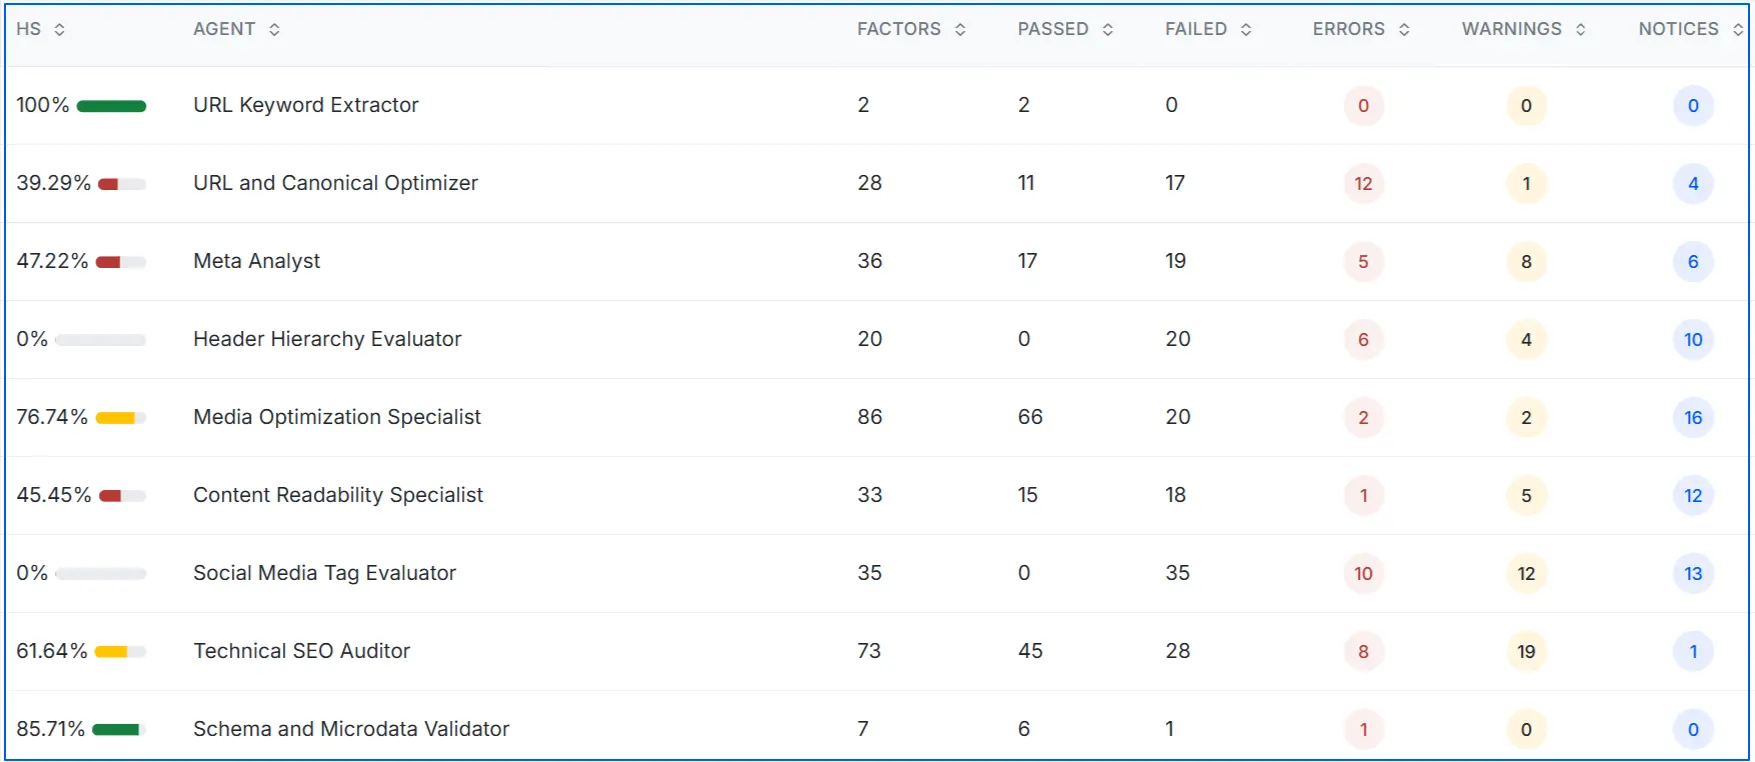The height and width of the screenshot is (762, 1755).
Task: Select the Technical SEO Auditor agent row
Action: (301, 651)
